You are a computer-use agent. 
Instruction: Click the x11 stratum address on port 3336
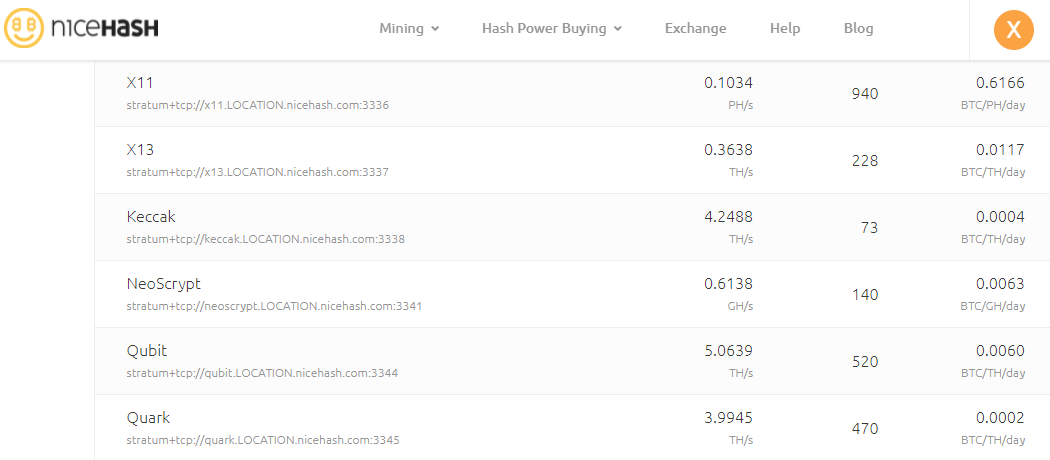[257, 105]
